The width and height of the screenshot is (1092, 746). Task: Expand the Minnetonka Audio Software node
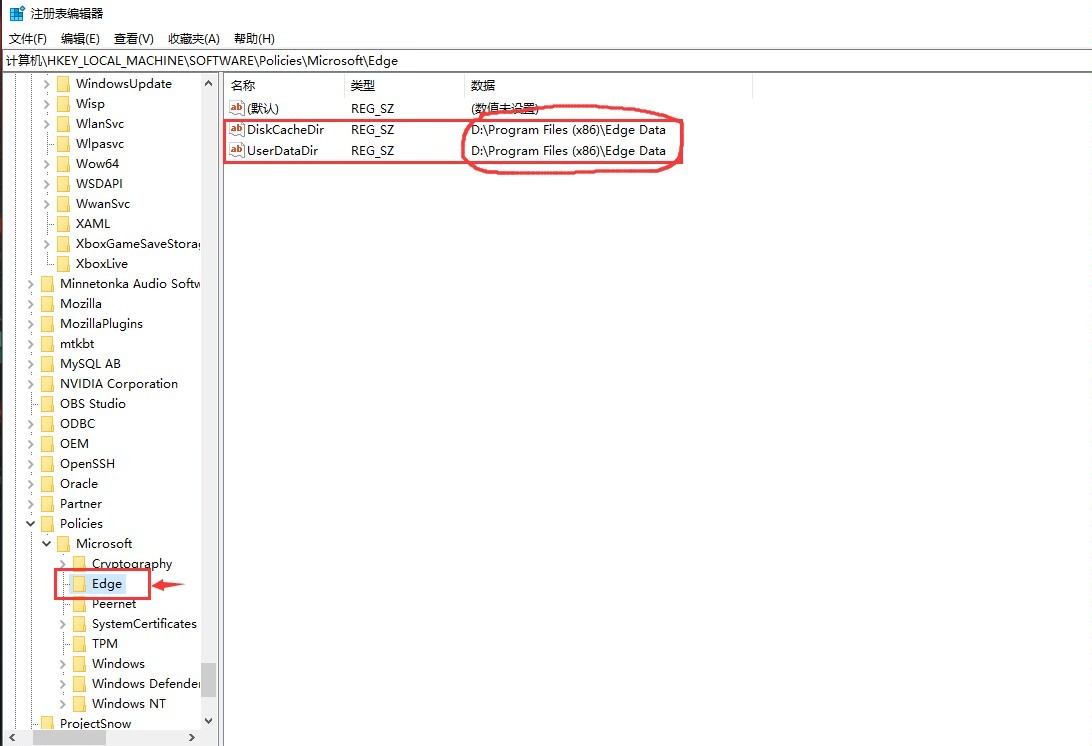click(31, 284)
